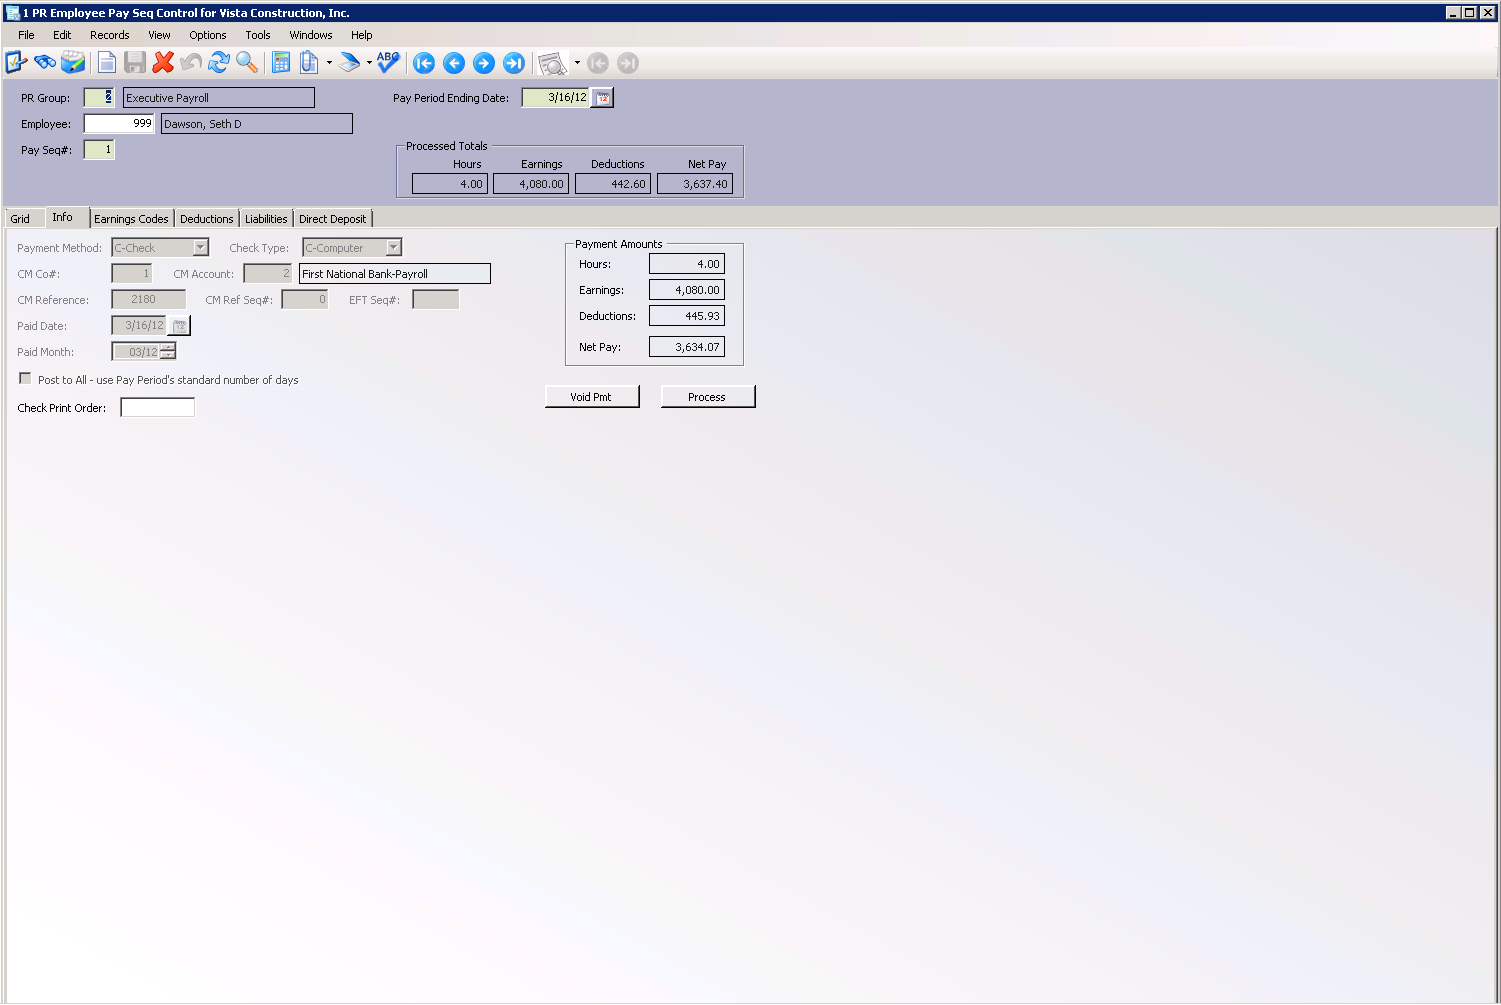Open the Windows menu

[x=311, y=35]
